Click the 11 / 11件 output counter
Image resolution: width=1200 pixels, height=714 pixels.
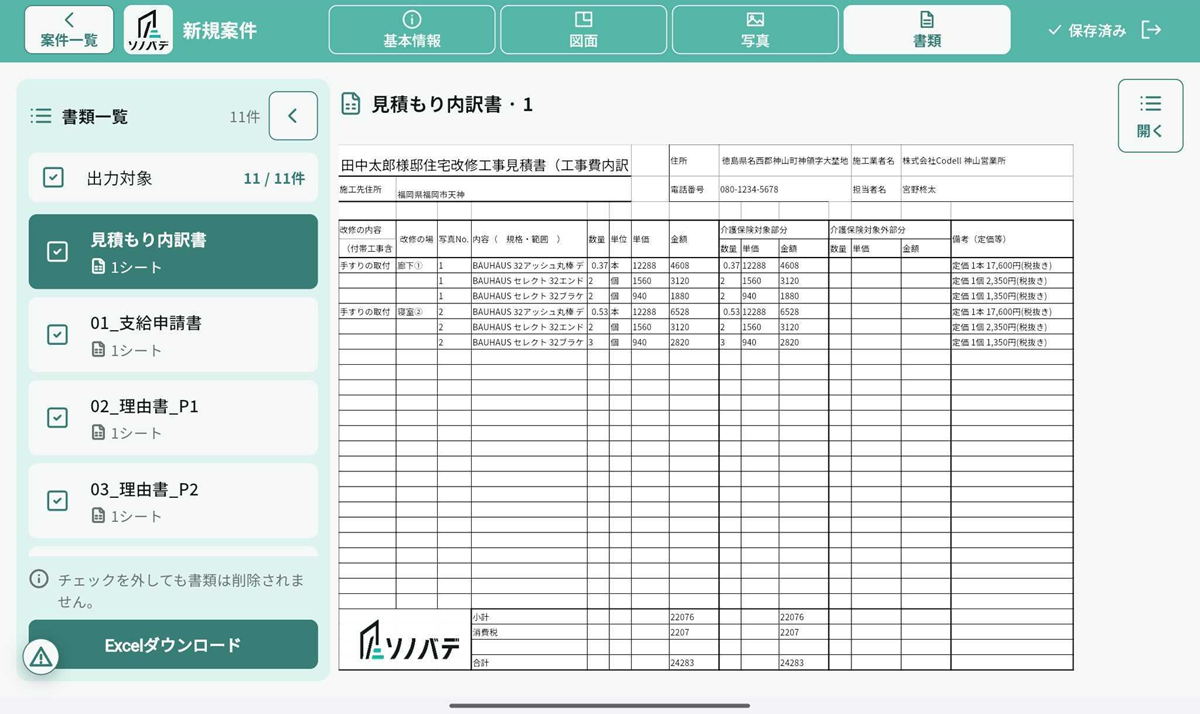(274, 178)
